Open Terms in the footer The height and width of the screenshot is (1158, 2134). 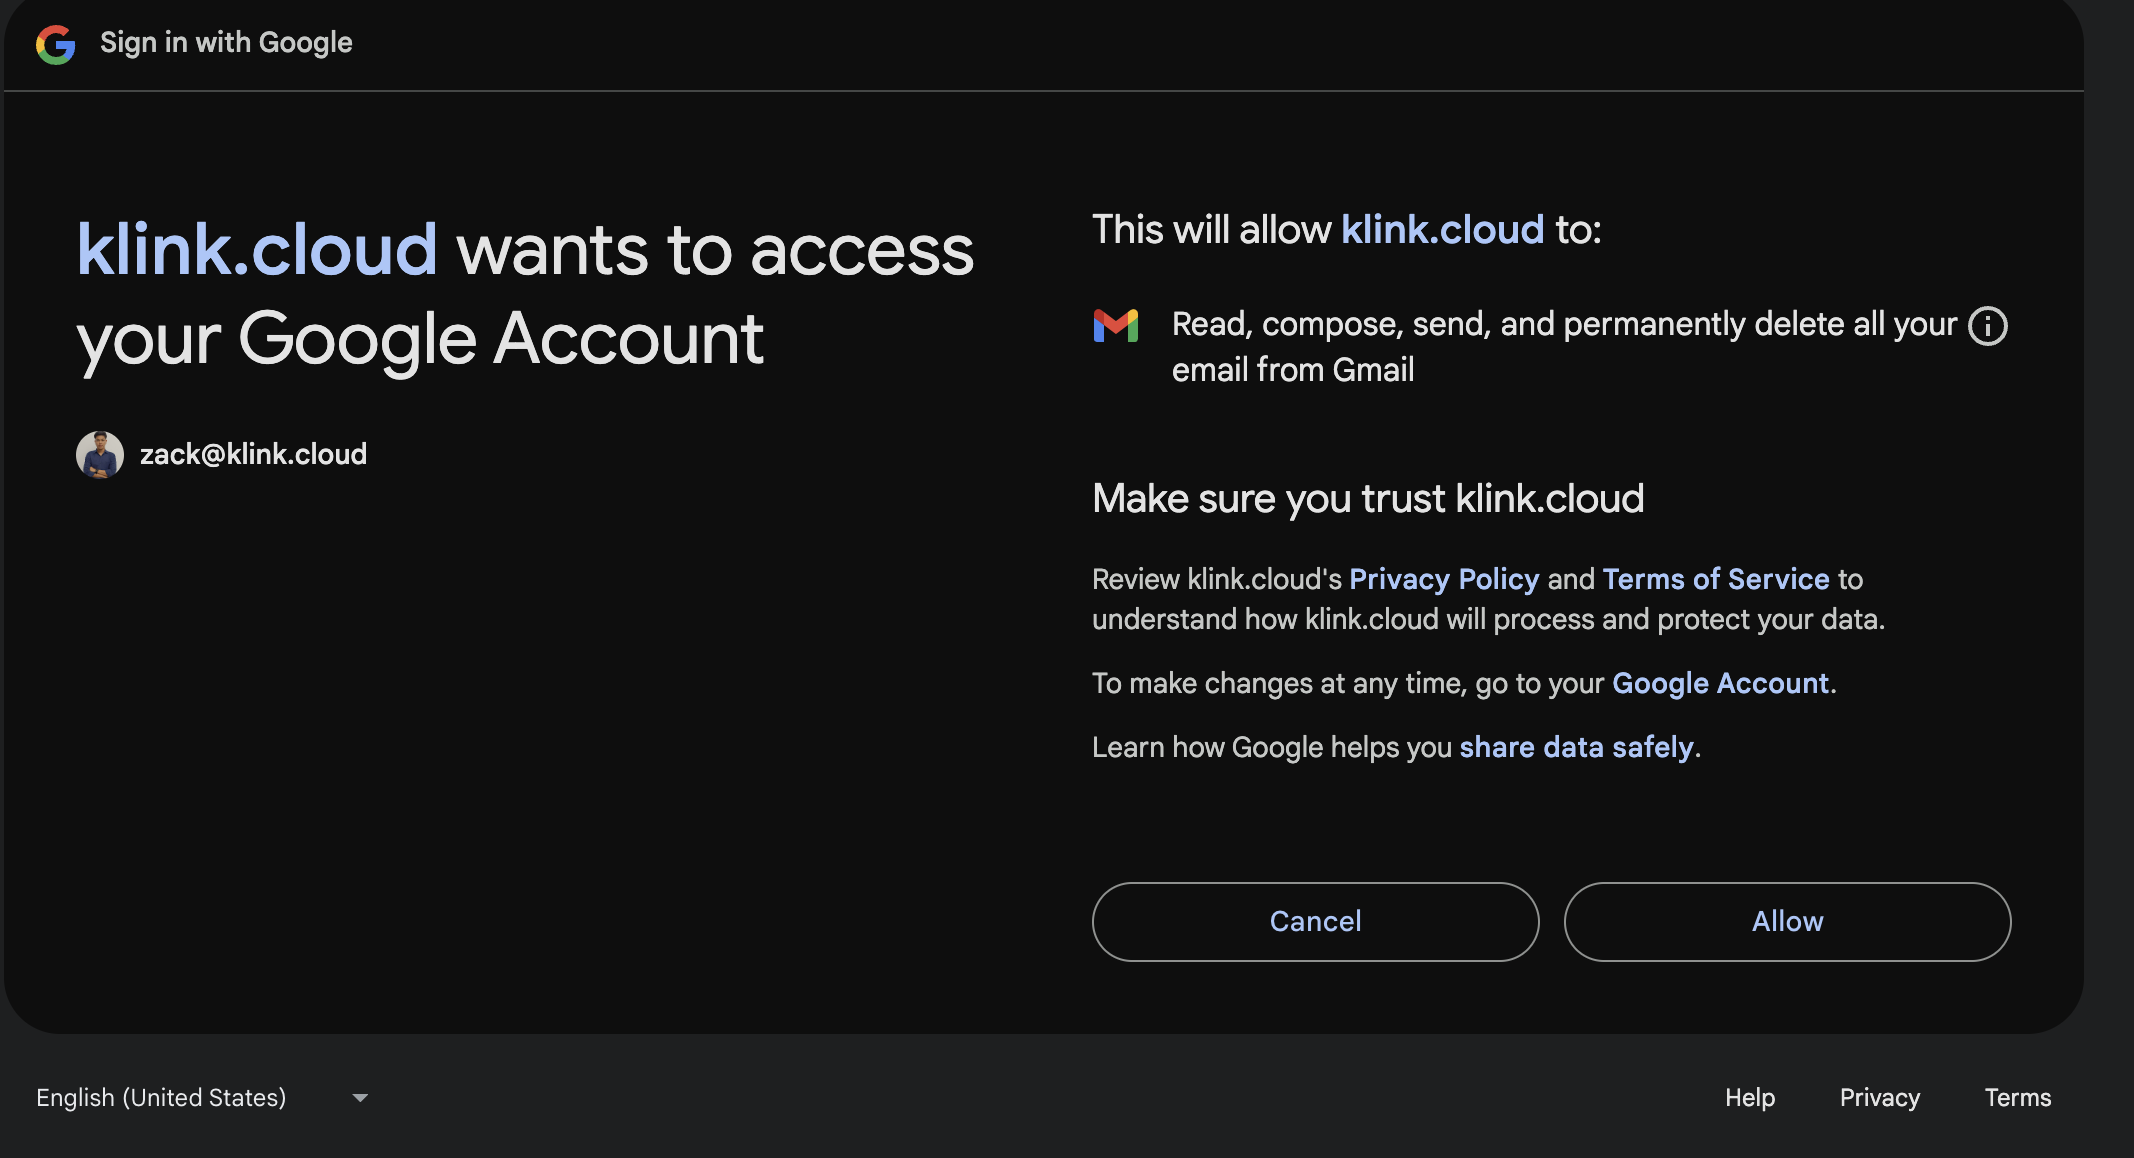tap(2018, 1098)
